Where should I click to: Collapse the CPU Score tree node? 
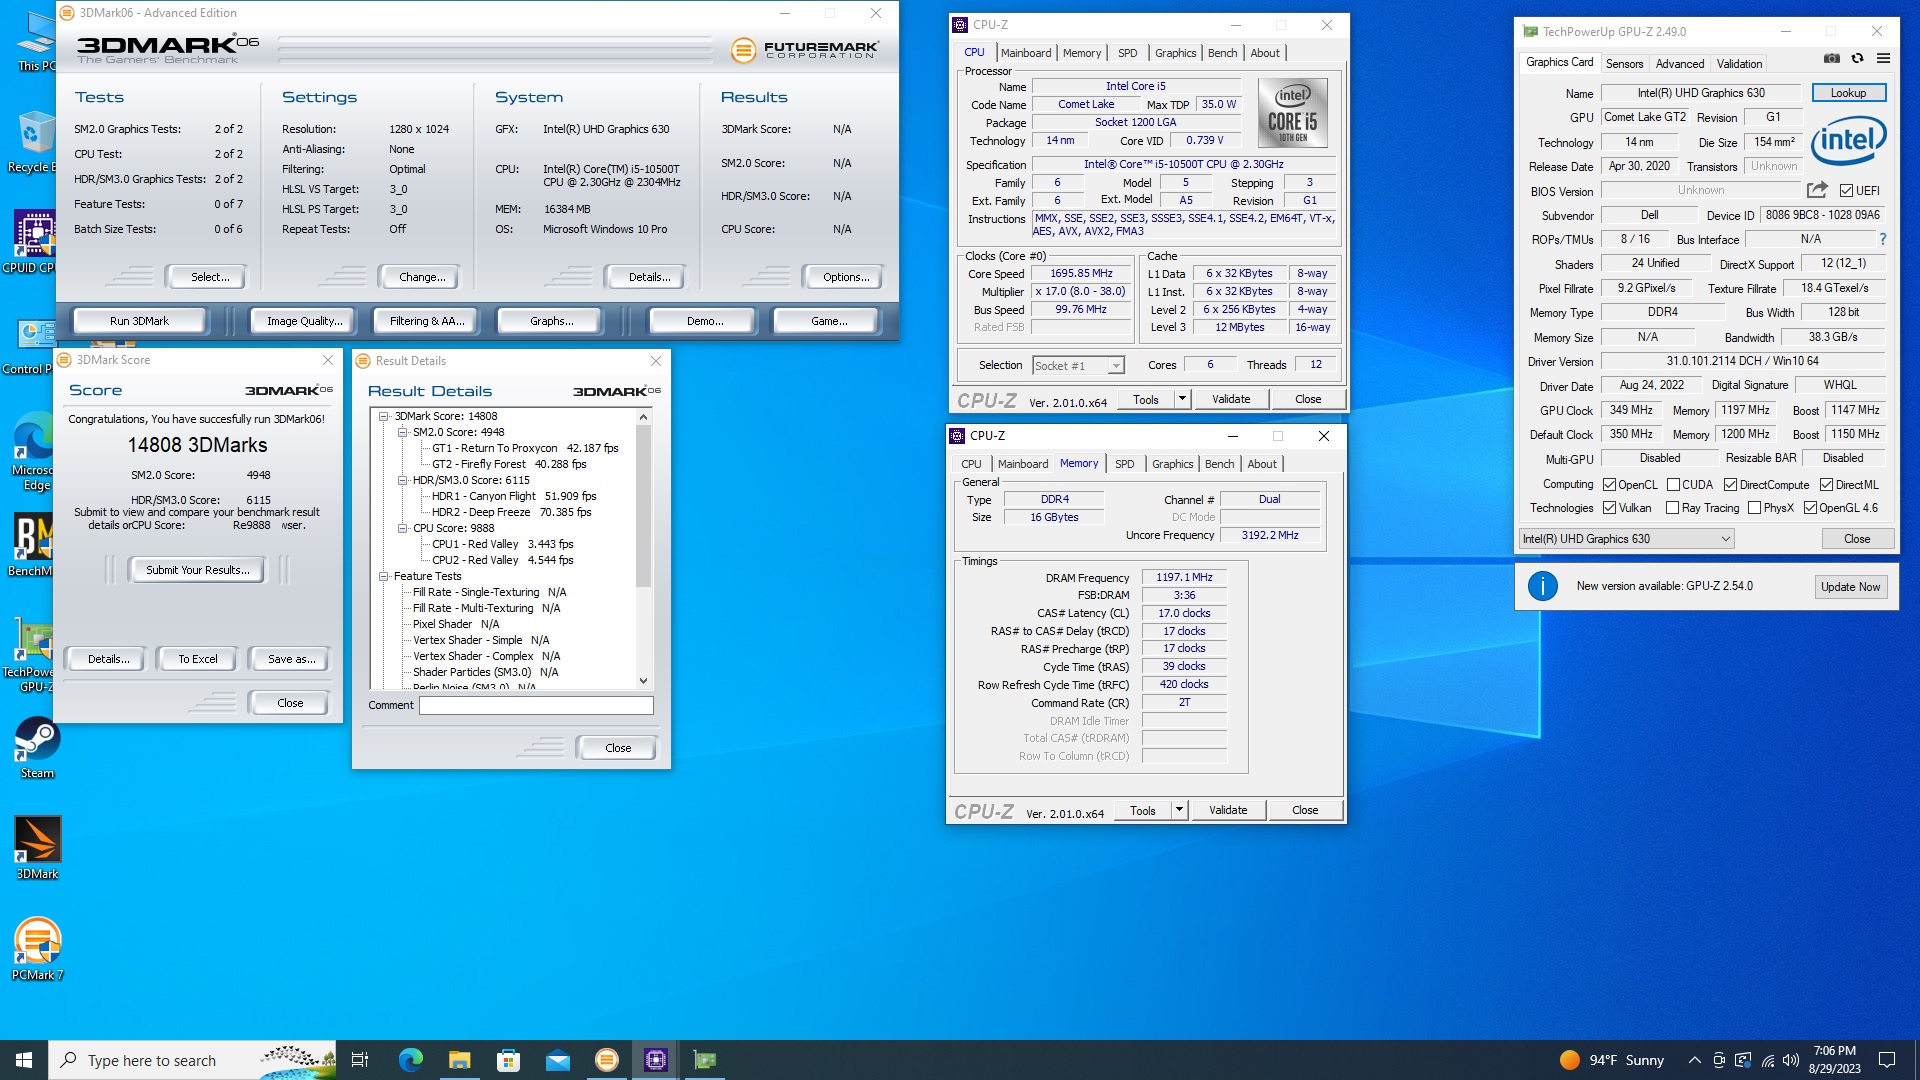tap(403, 528)
